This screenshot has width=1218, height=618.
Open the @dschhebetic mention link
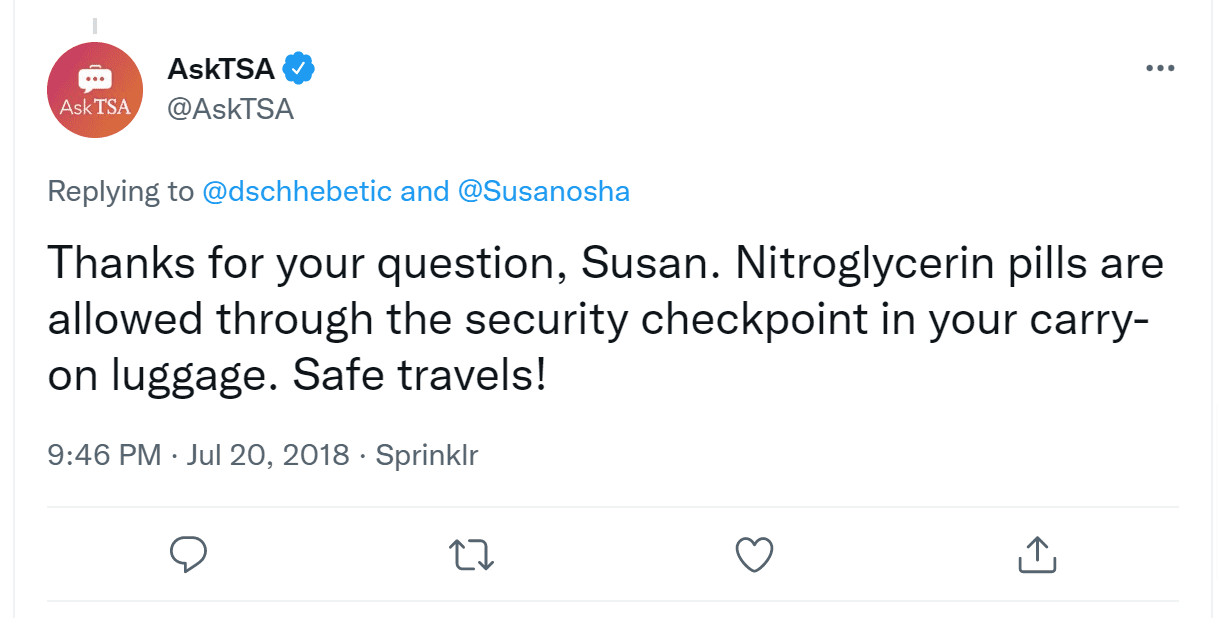(297, 191)
